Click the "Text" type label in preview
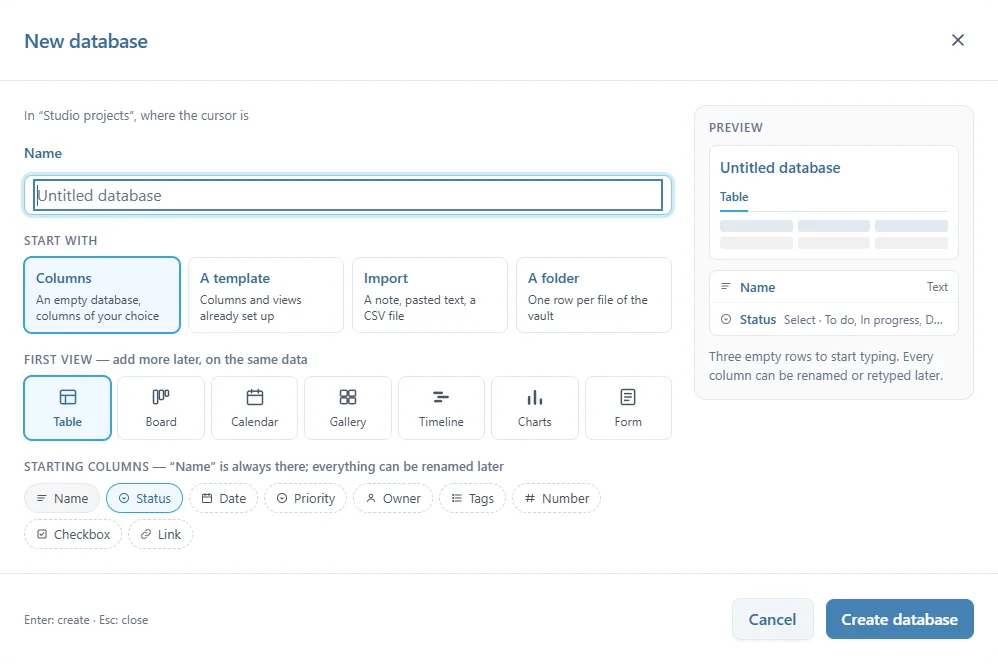998x664 pixels. click(x=937, y=287)
